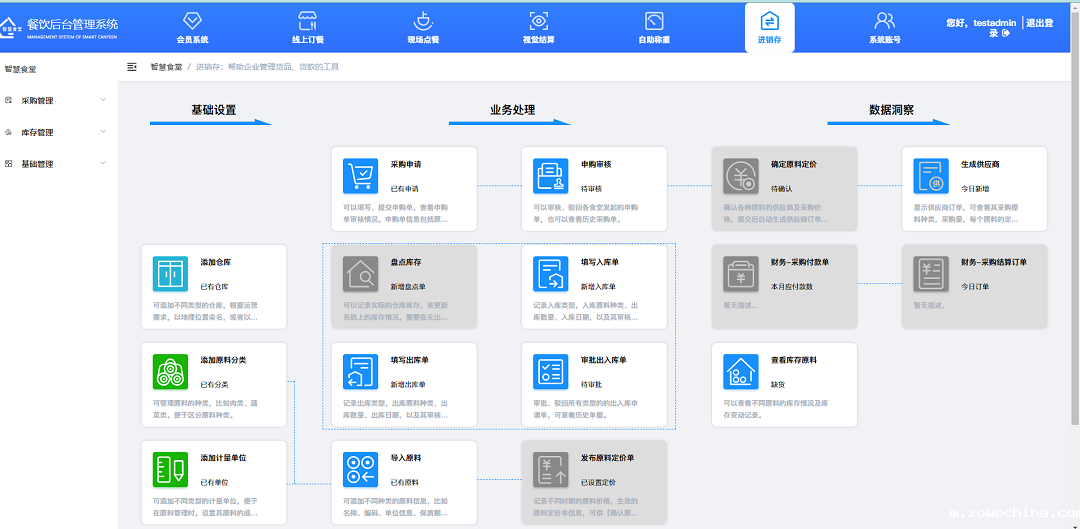Click 新增出库单 status text
Screen dimensions: 1080x529
pos(408,384)
